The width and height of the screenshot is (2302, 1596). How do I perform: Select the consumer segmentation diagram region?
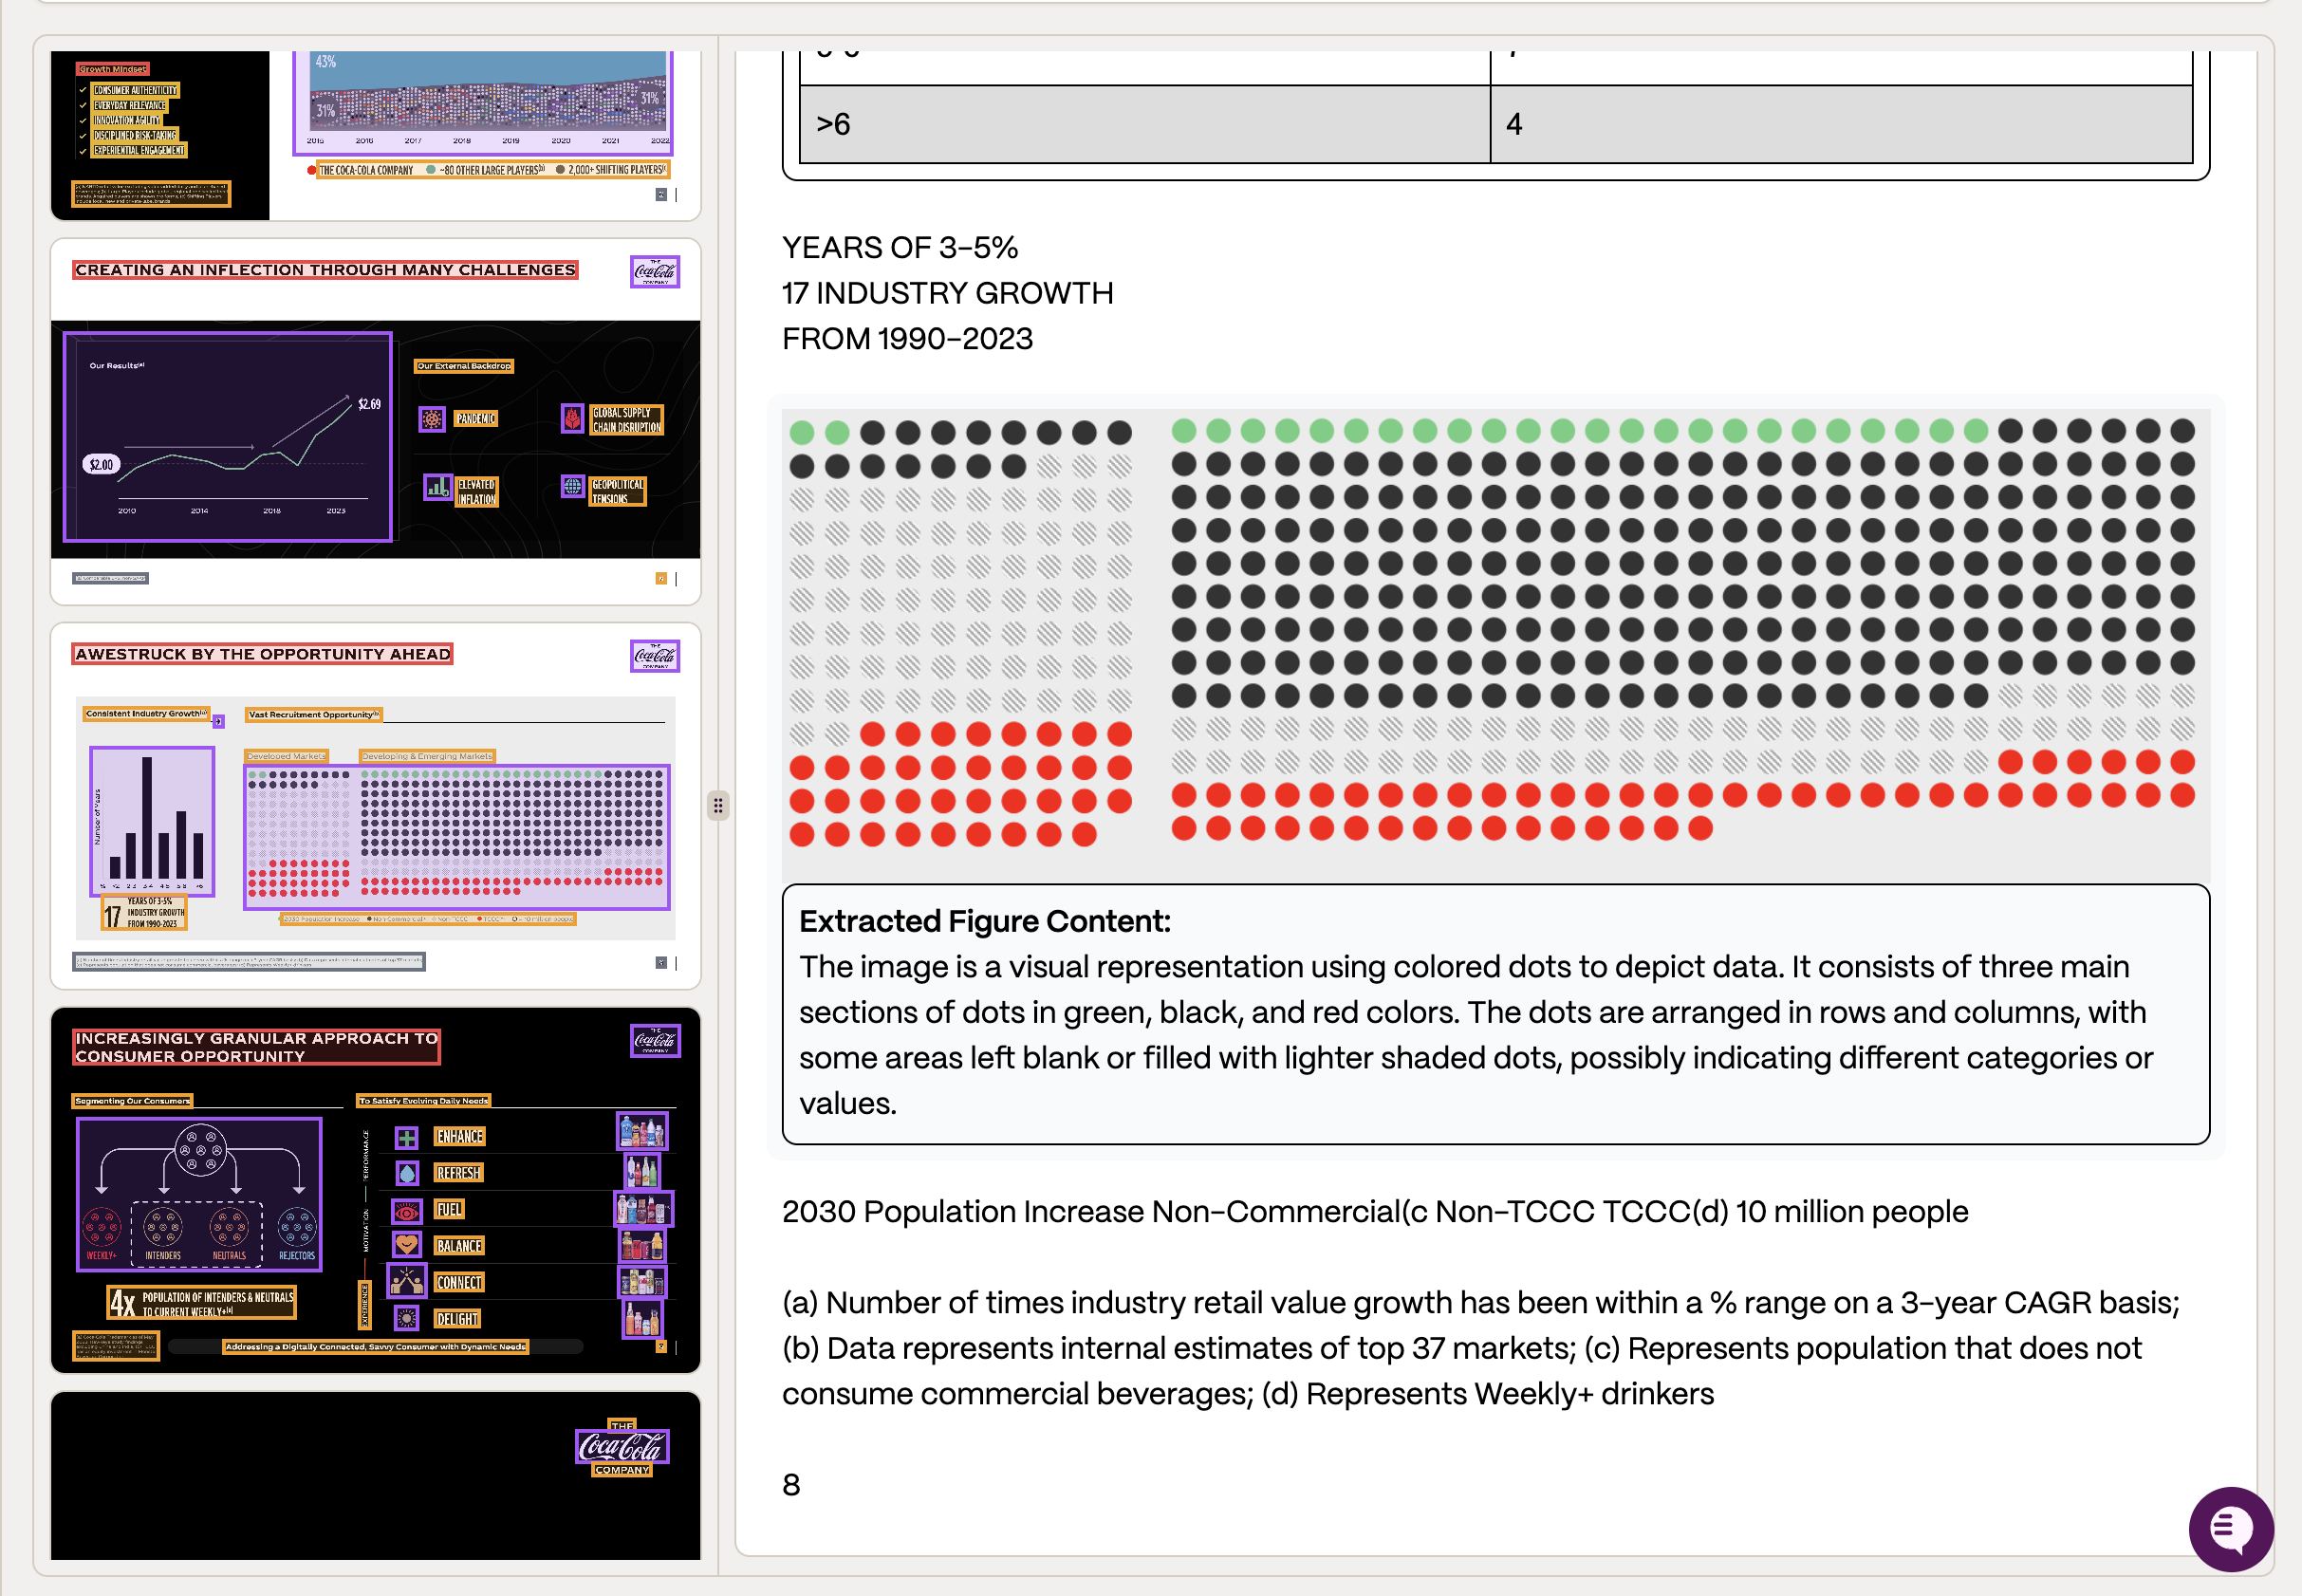pos(199,1195)
